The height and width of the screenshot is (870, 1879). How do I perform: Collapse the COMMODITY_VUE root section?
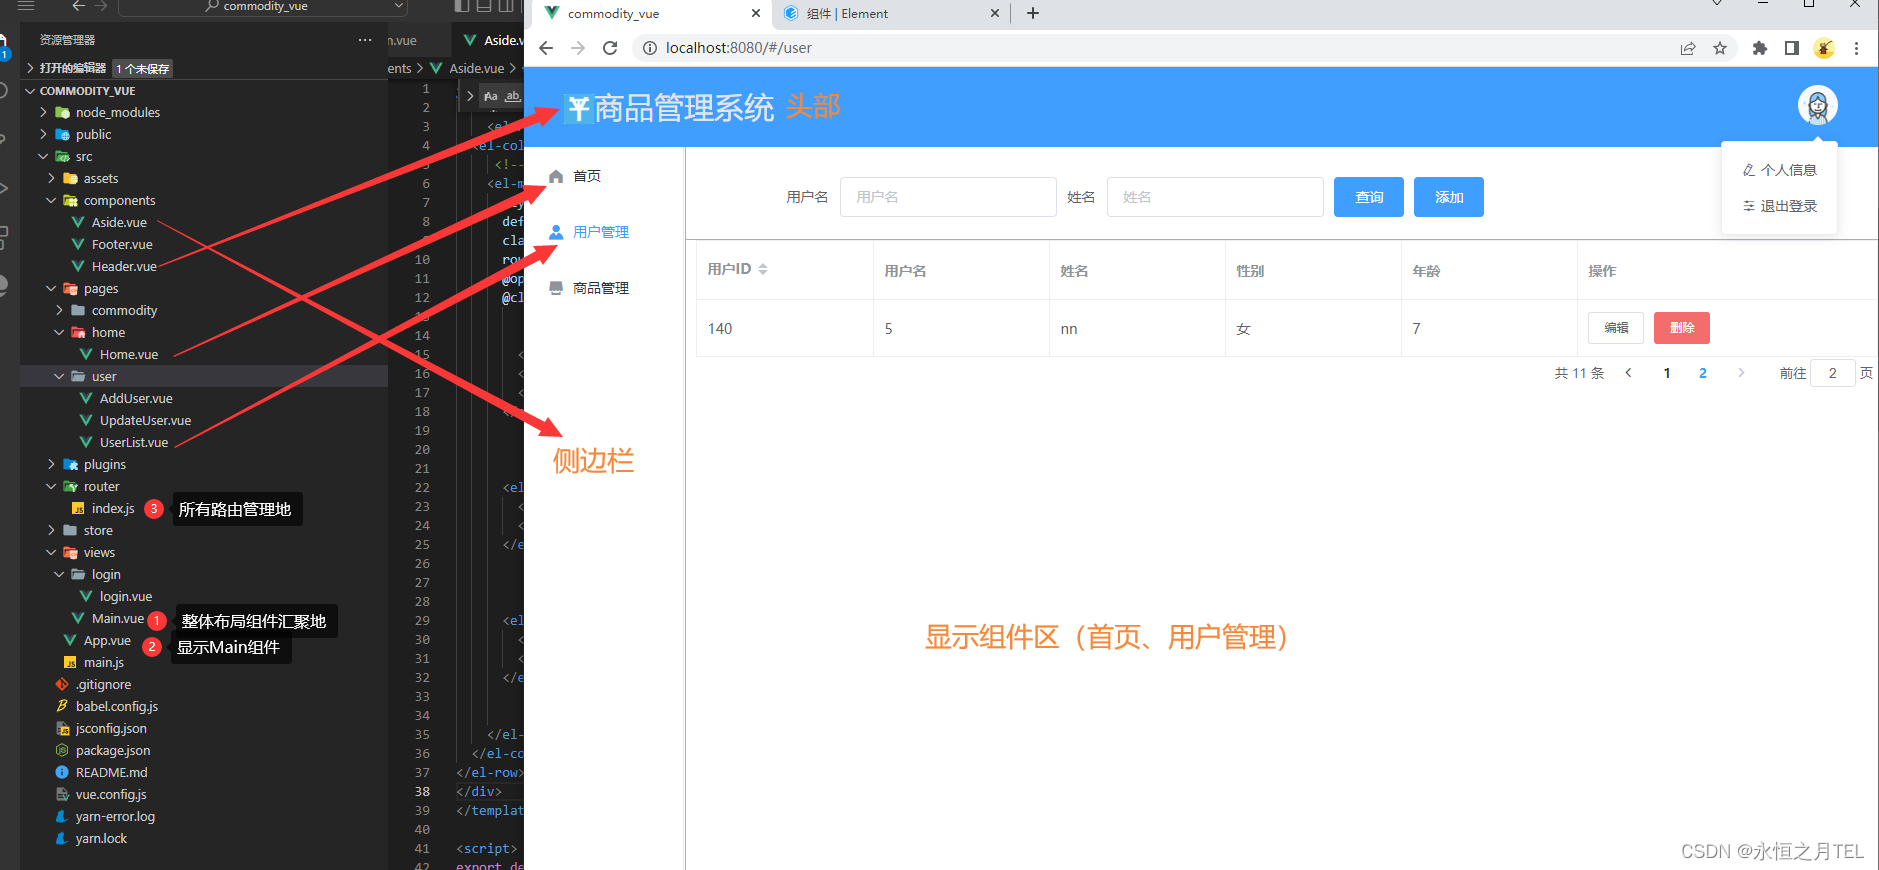coord(30,90)
